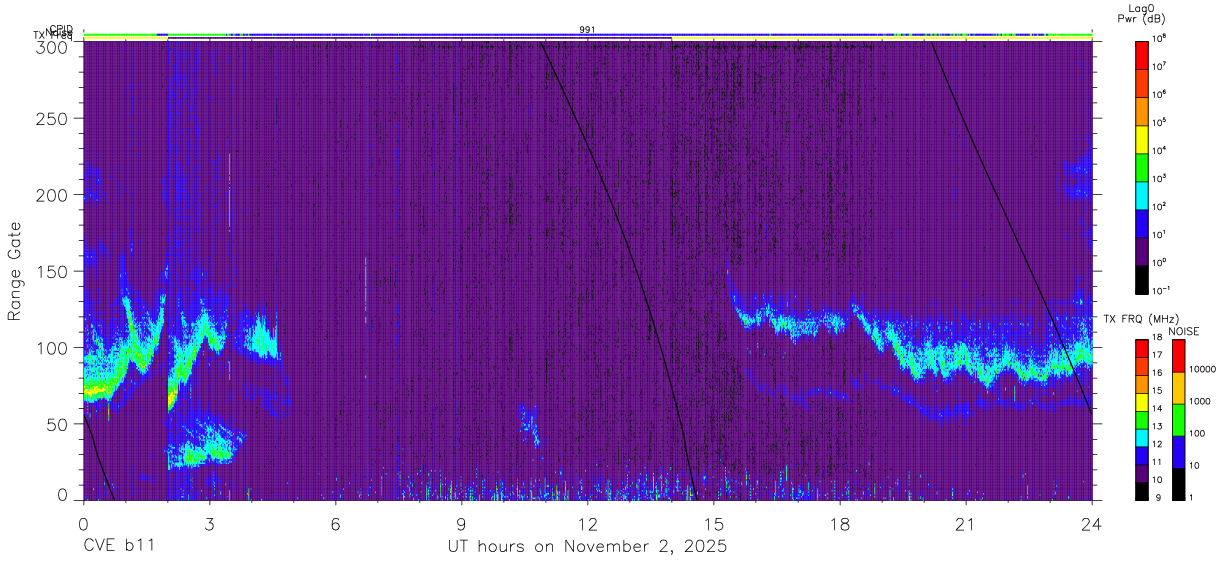Click the x-axis tick label '18'
Image resolution: width=1228 pixels, height=567 pixels.
coord(839,524)
